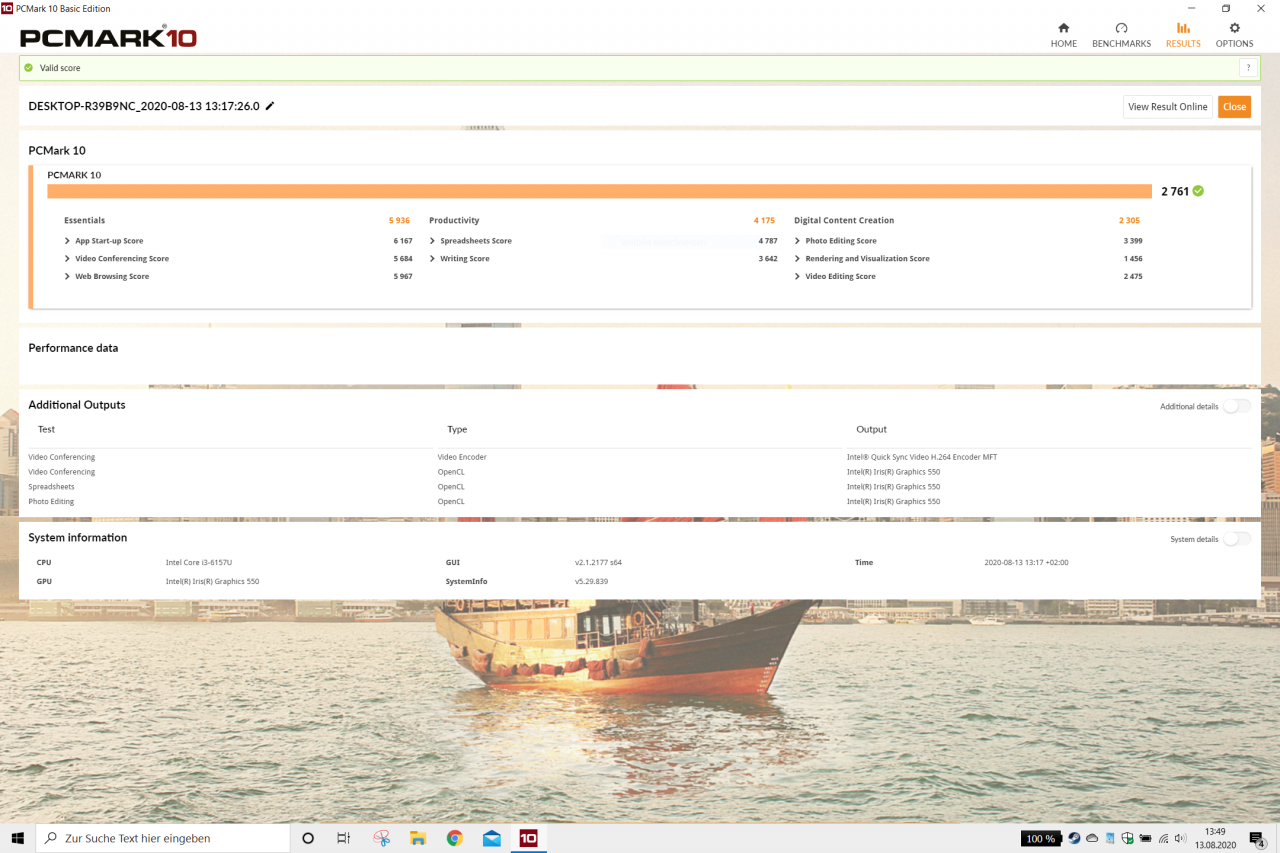
Task: Launch the Snip tool icon on taskbar
Action: [x=381, y=838]
